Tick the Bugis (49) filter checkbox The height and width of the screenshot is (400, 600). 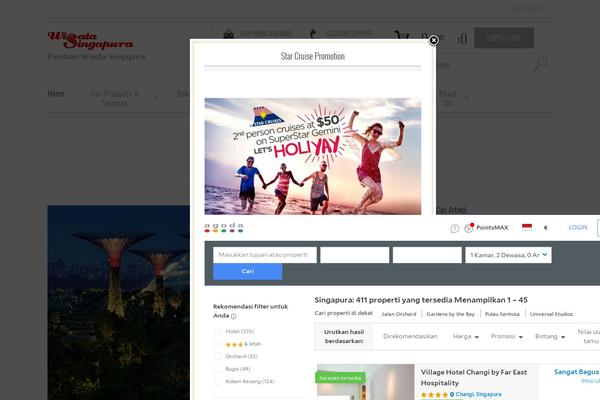[x=218, y=369]
